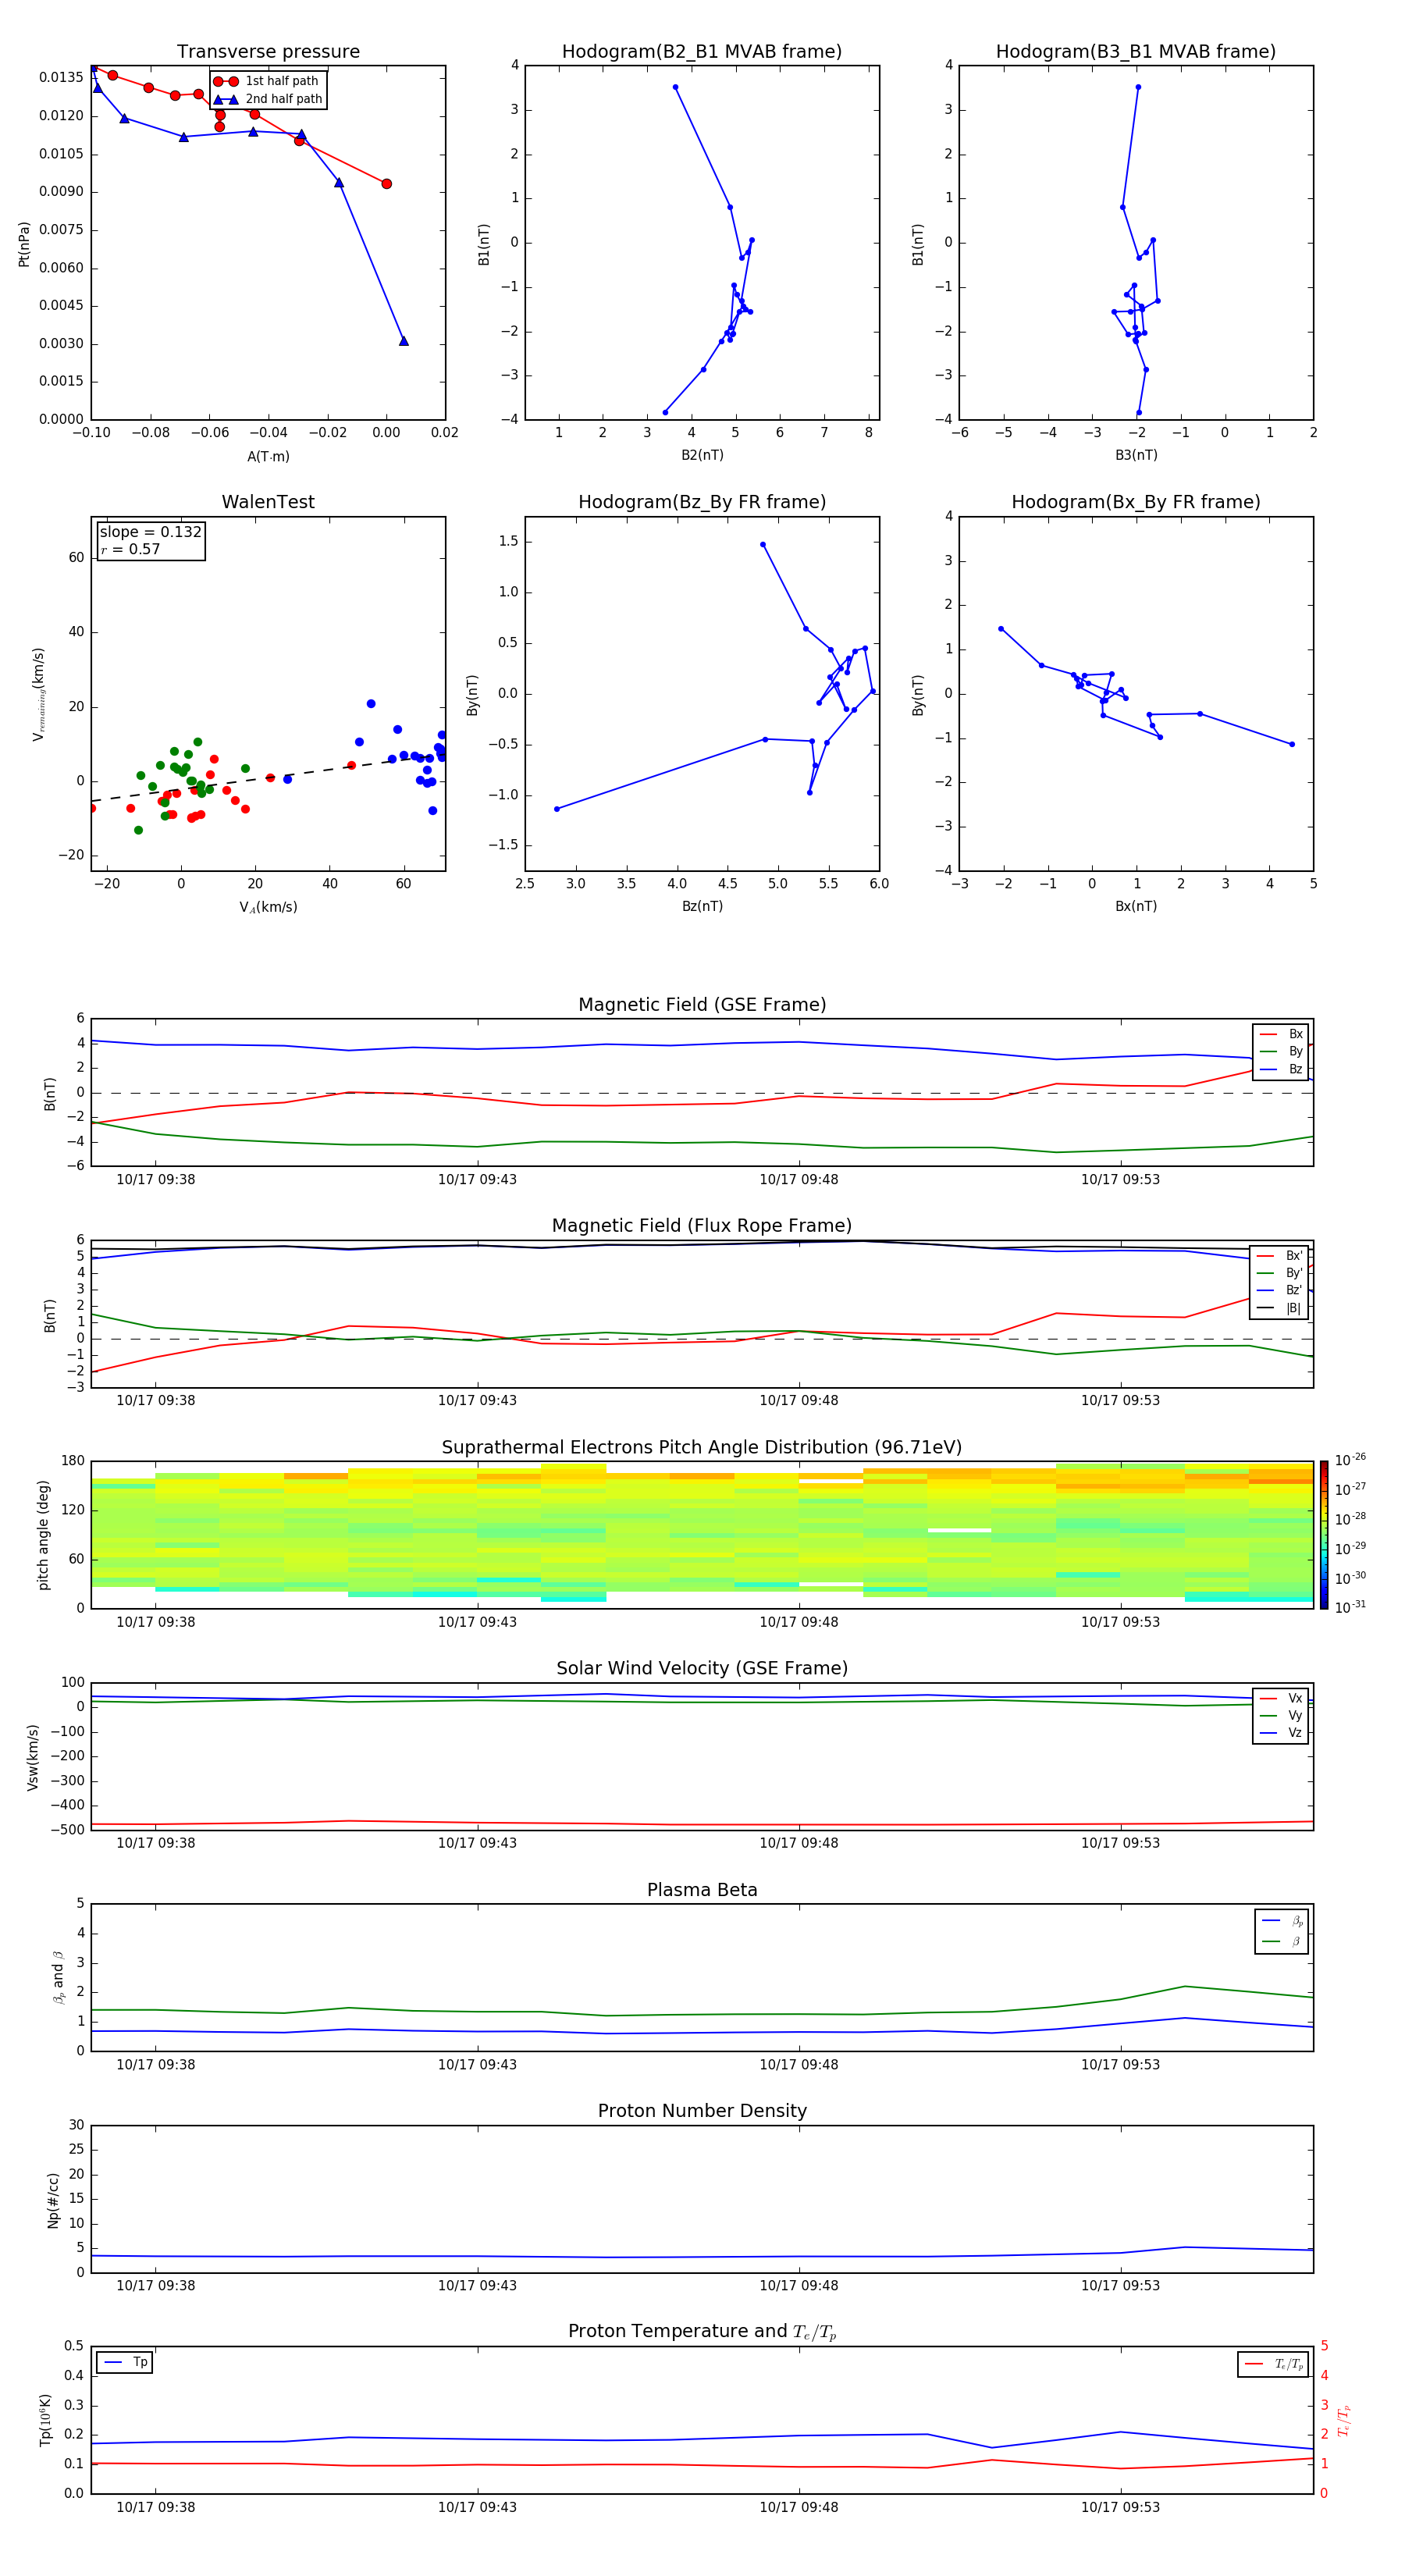
Task: Click the Bx' entry in Flux Rope legend
Action: coord(1279,1256)
